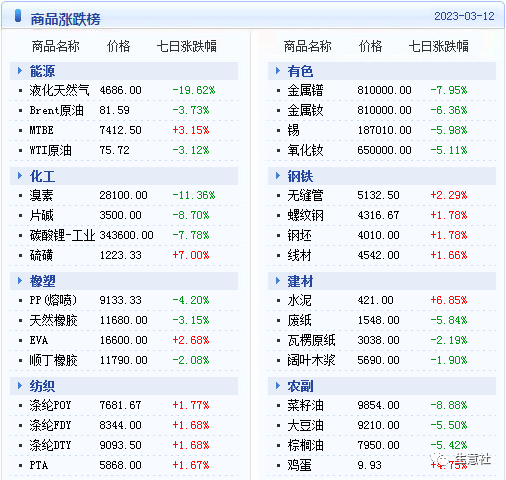
Task: Select 液化天然气 commodity name
Action: pos(59,90)
